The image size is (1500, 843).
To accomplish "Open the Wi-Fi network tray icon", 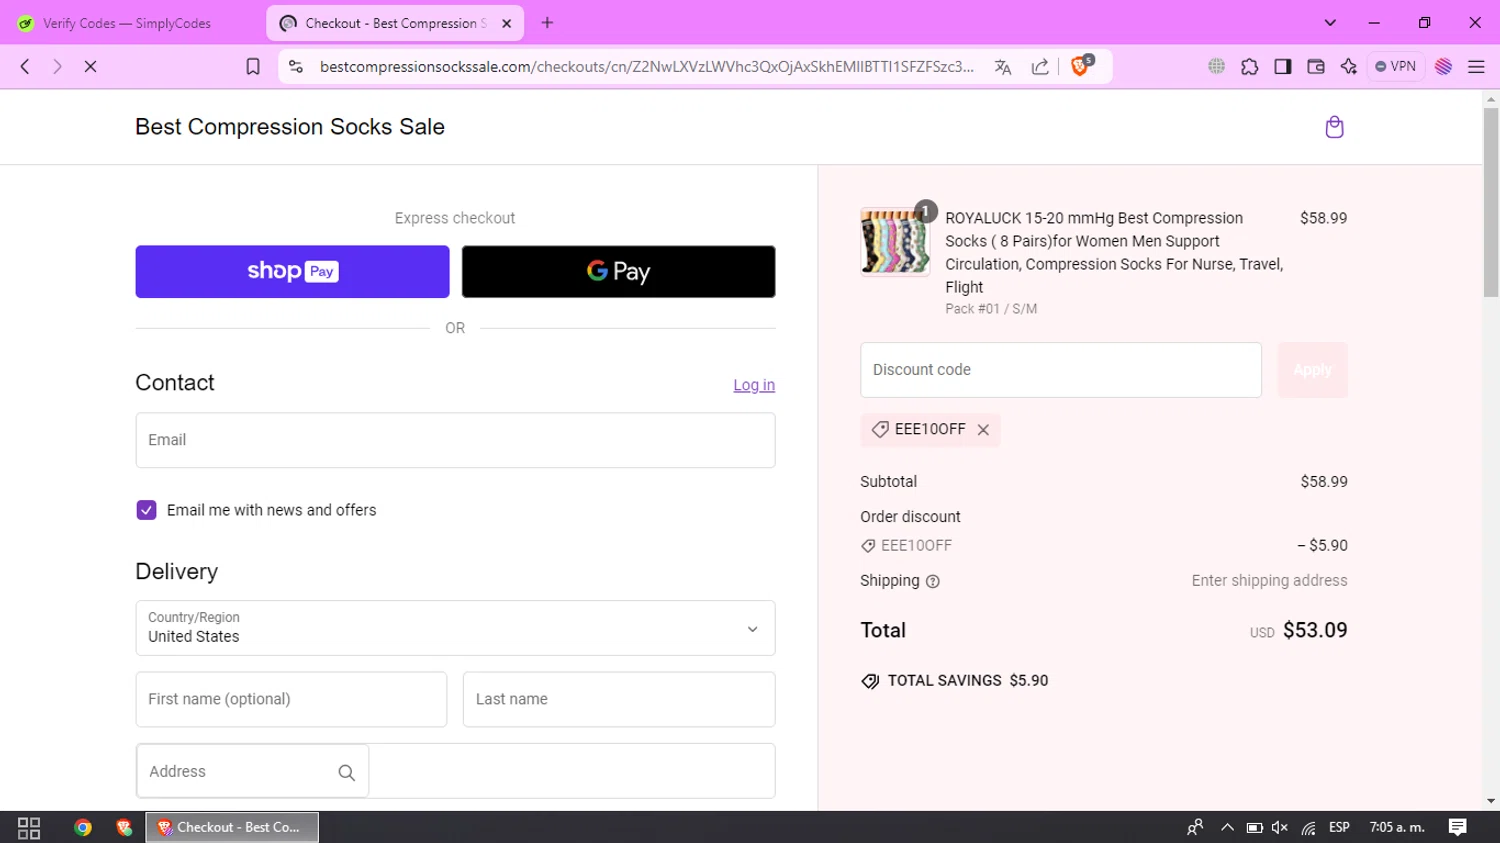I will [x=1309, y=827].
